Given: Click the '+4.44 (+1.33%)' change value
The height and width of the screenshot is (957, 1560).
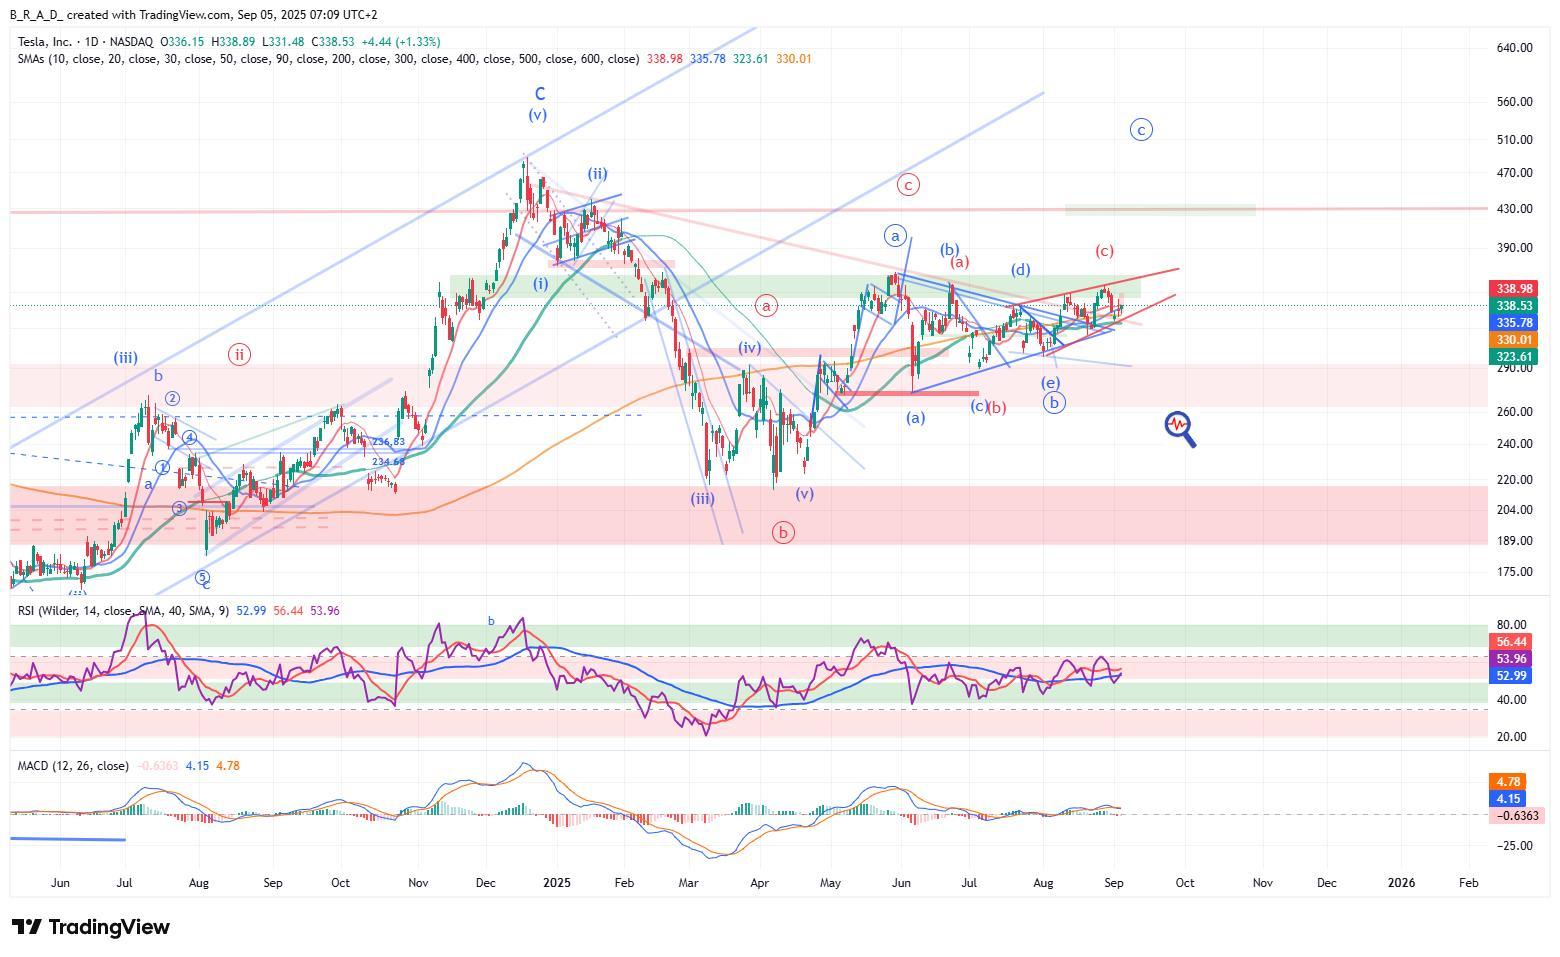Looking at the screenshot, I should coord(401,42).
